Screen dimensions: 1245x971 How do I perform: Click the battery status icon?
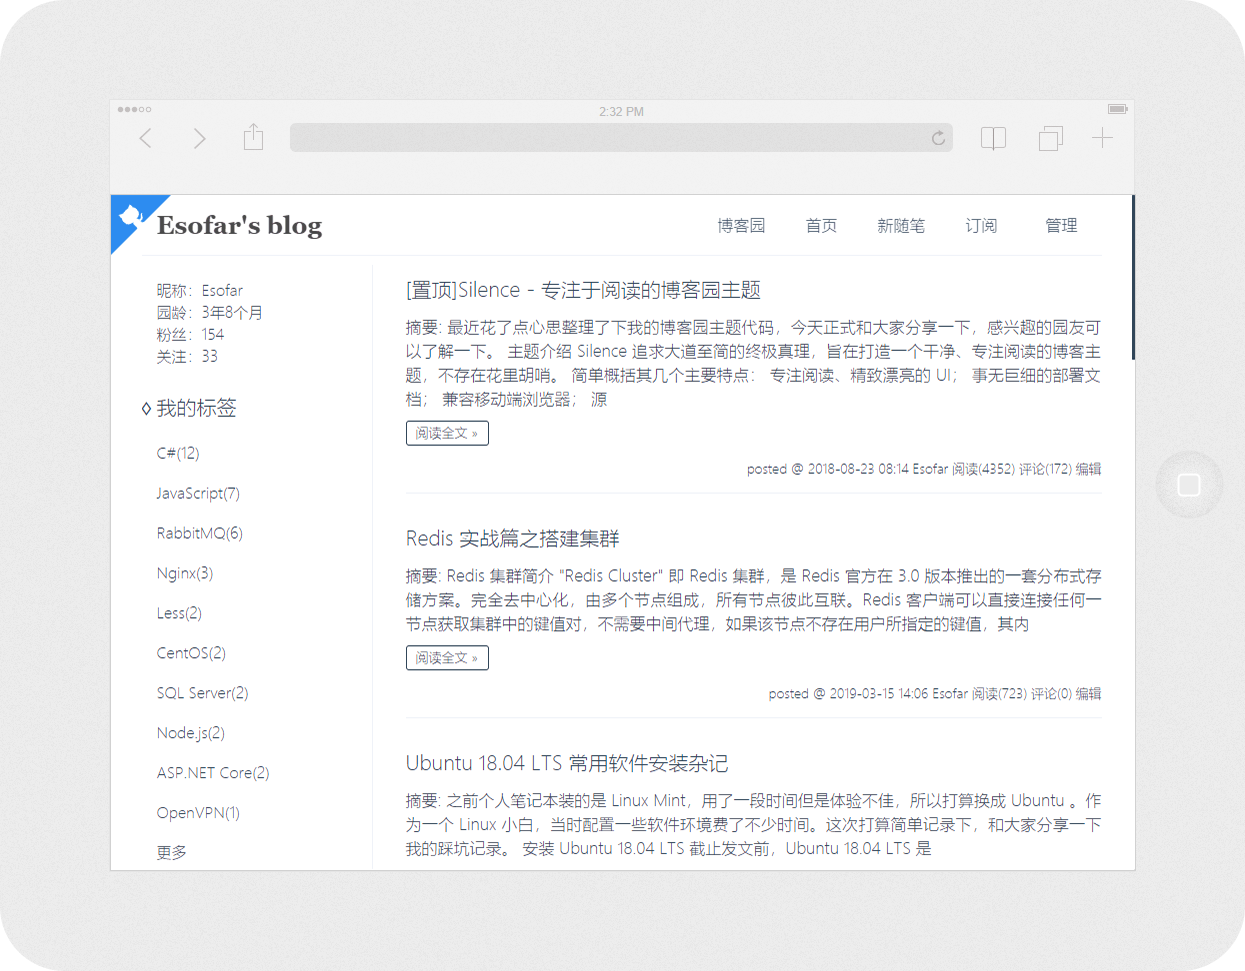point(1118,109)
